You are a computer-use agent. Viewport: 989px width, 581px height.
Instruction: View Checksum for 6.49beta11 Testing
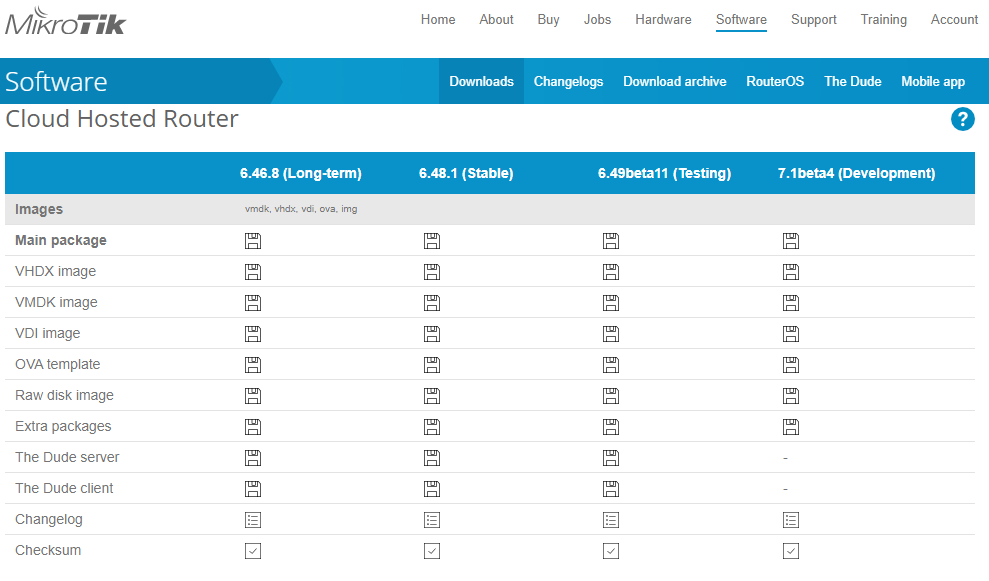(611, 550)
